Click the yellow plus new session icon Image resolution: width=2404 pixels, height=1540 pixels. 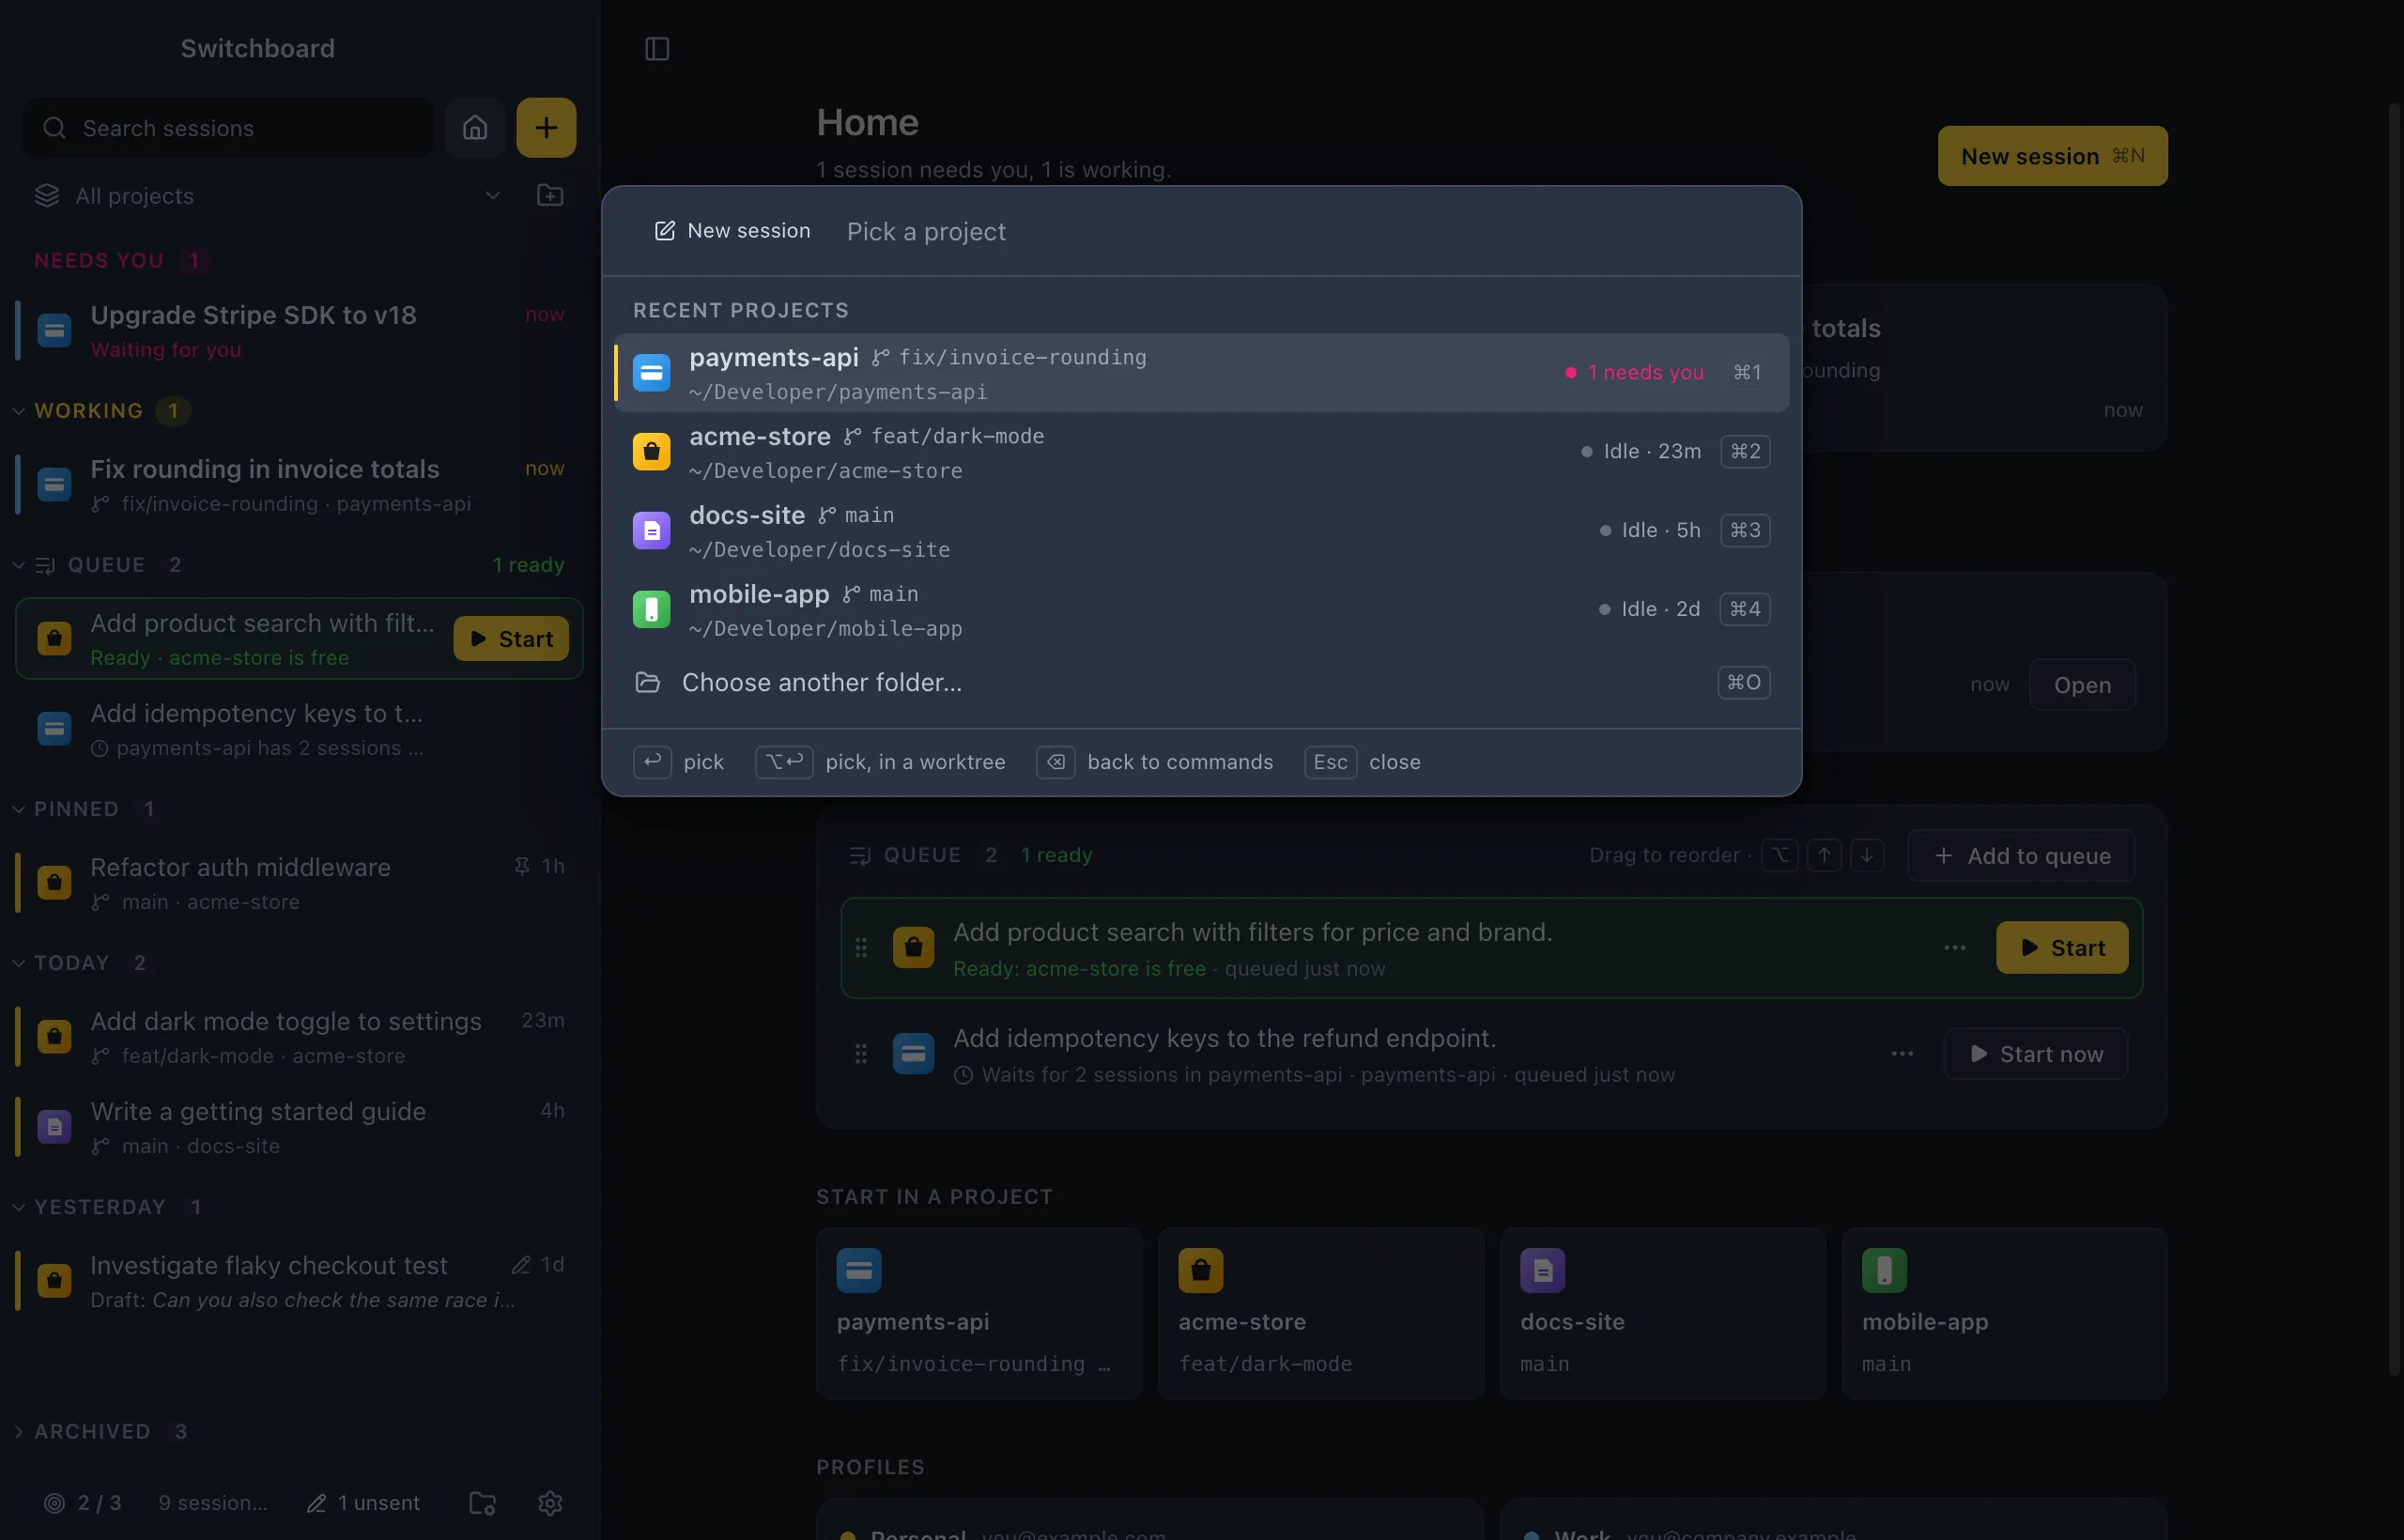[x=546, y=127]
